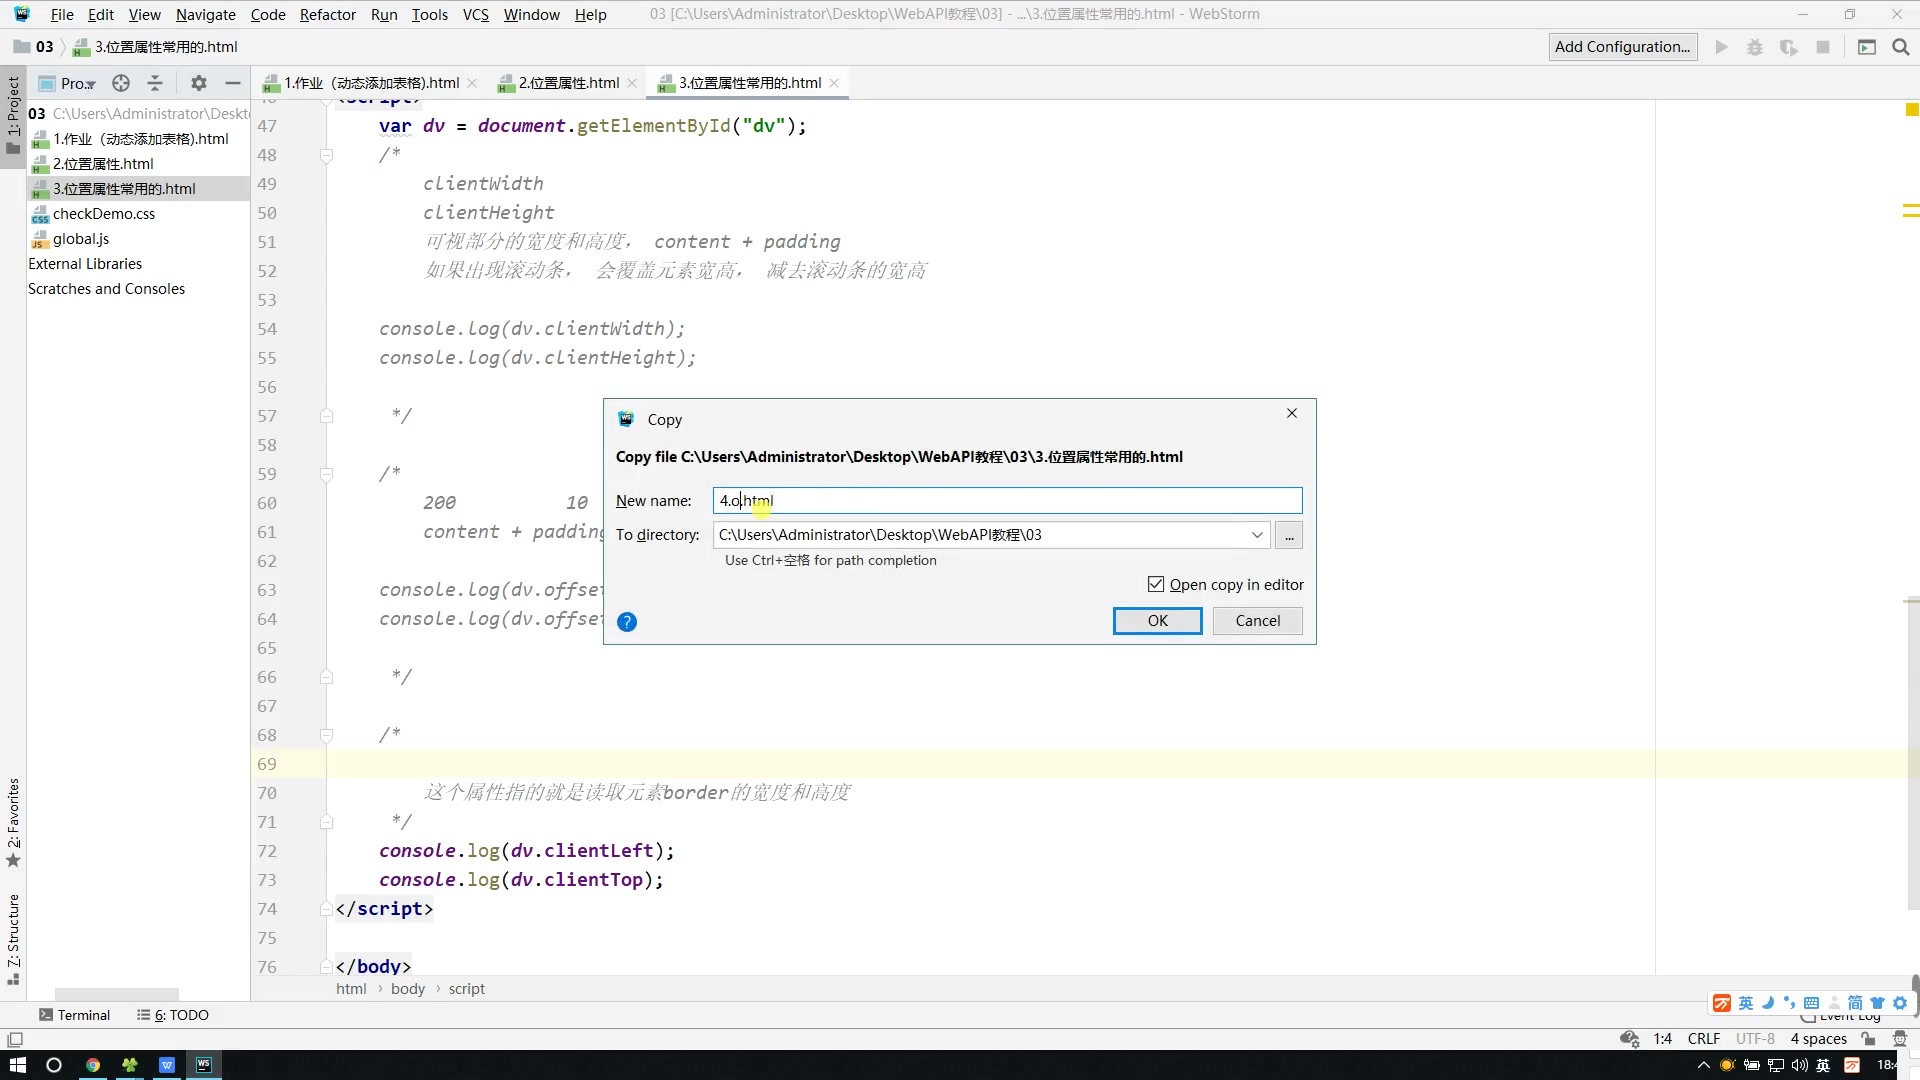
Task: Expand the To directory dropdown arrow
Action: tap(1257, 536)
